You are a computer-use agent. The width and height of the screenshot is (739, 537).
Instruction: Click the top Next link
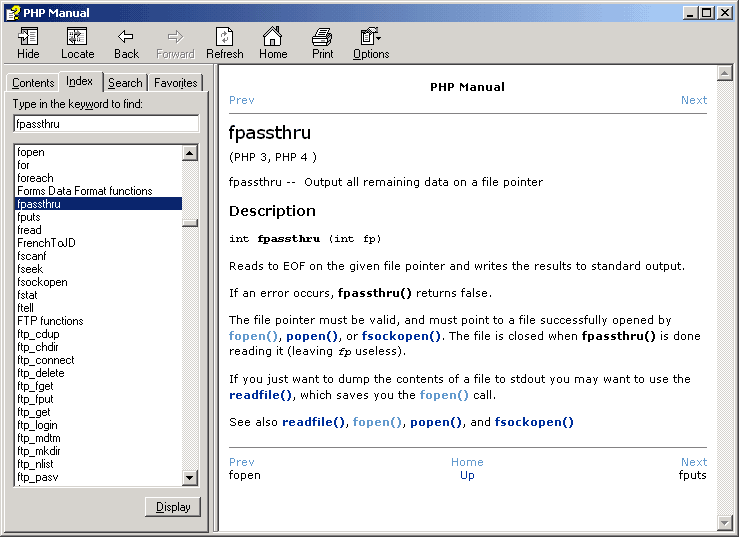[x=693, y=100]
